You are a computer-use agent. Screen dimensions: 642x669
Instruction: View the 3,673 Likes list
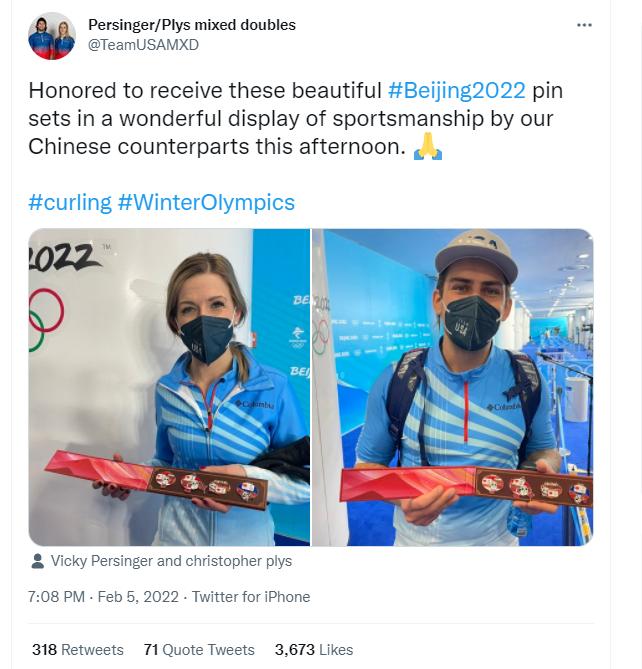[313, 650]
